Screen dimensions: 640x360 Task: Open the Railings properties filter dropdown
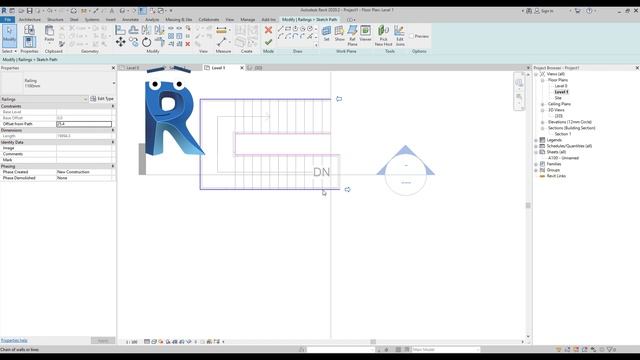click(x=85, y=99)
